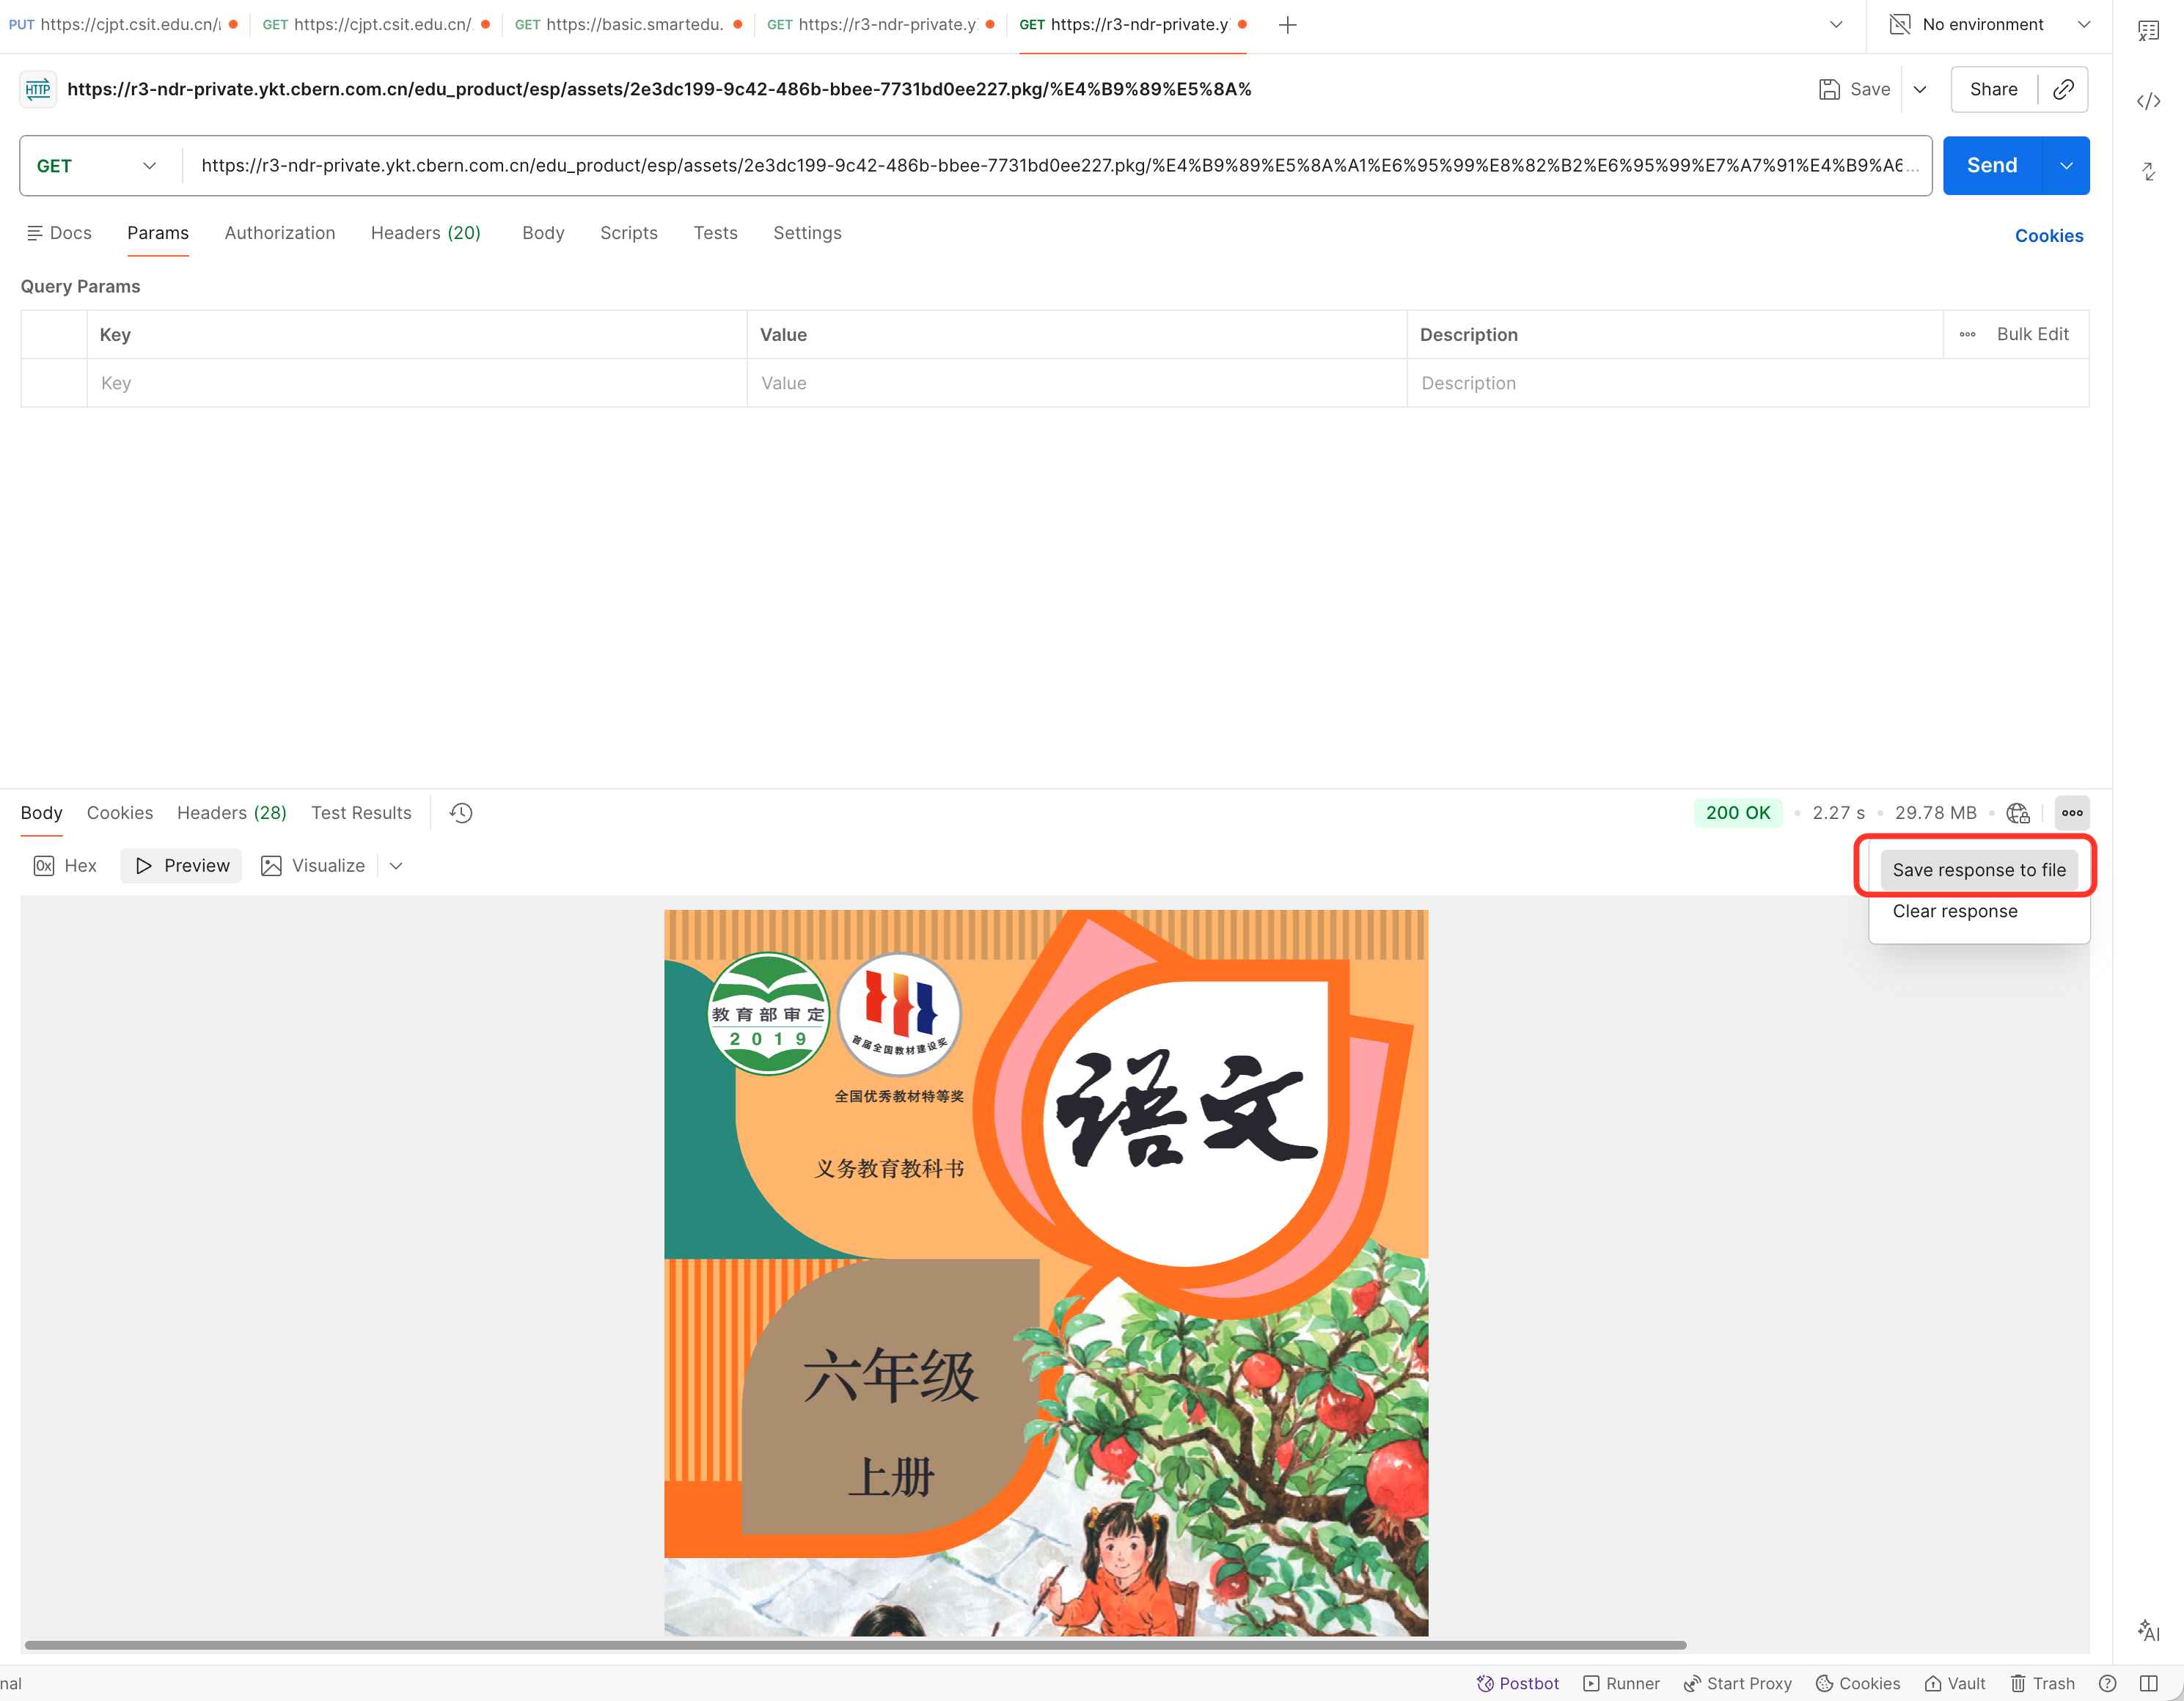Click the 2.27 s response time

pos(1838,813)
